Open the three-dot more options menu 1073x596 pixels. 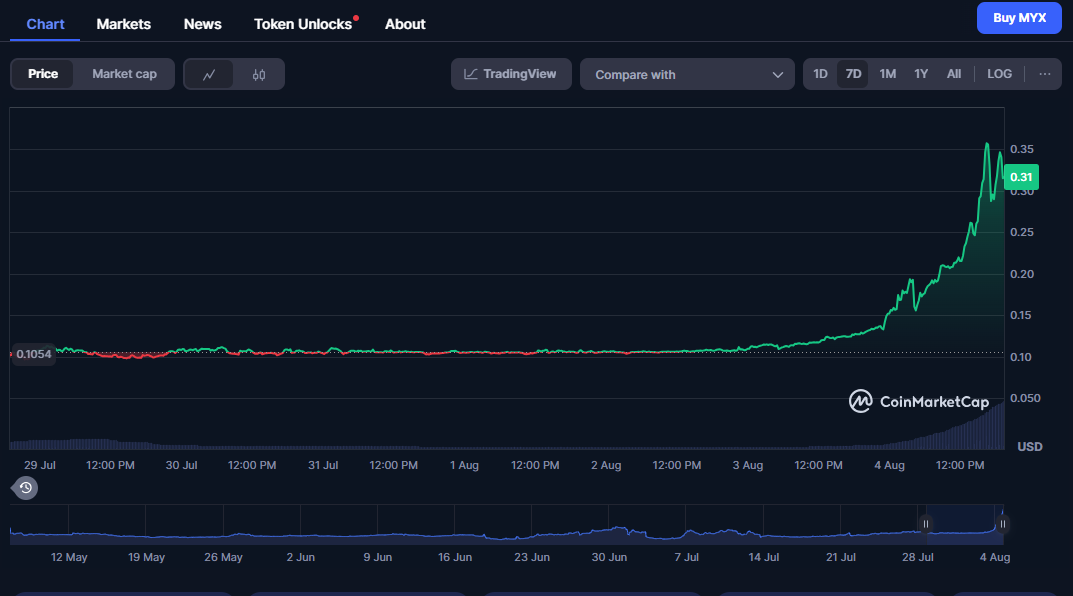coord(1044,74)
